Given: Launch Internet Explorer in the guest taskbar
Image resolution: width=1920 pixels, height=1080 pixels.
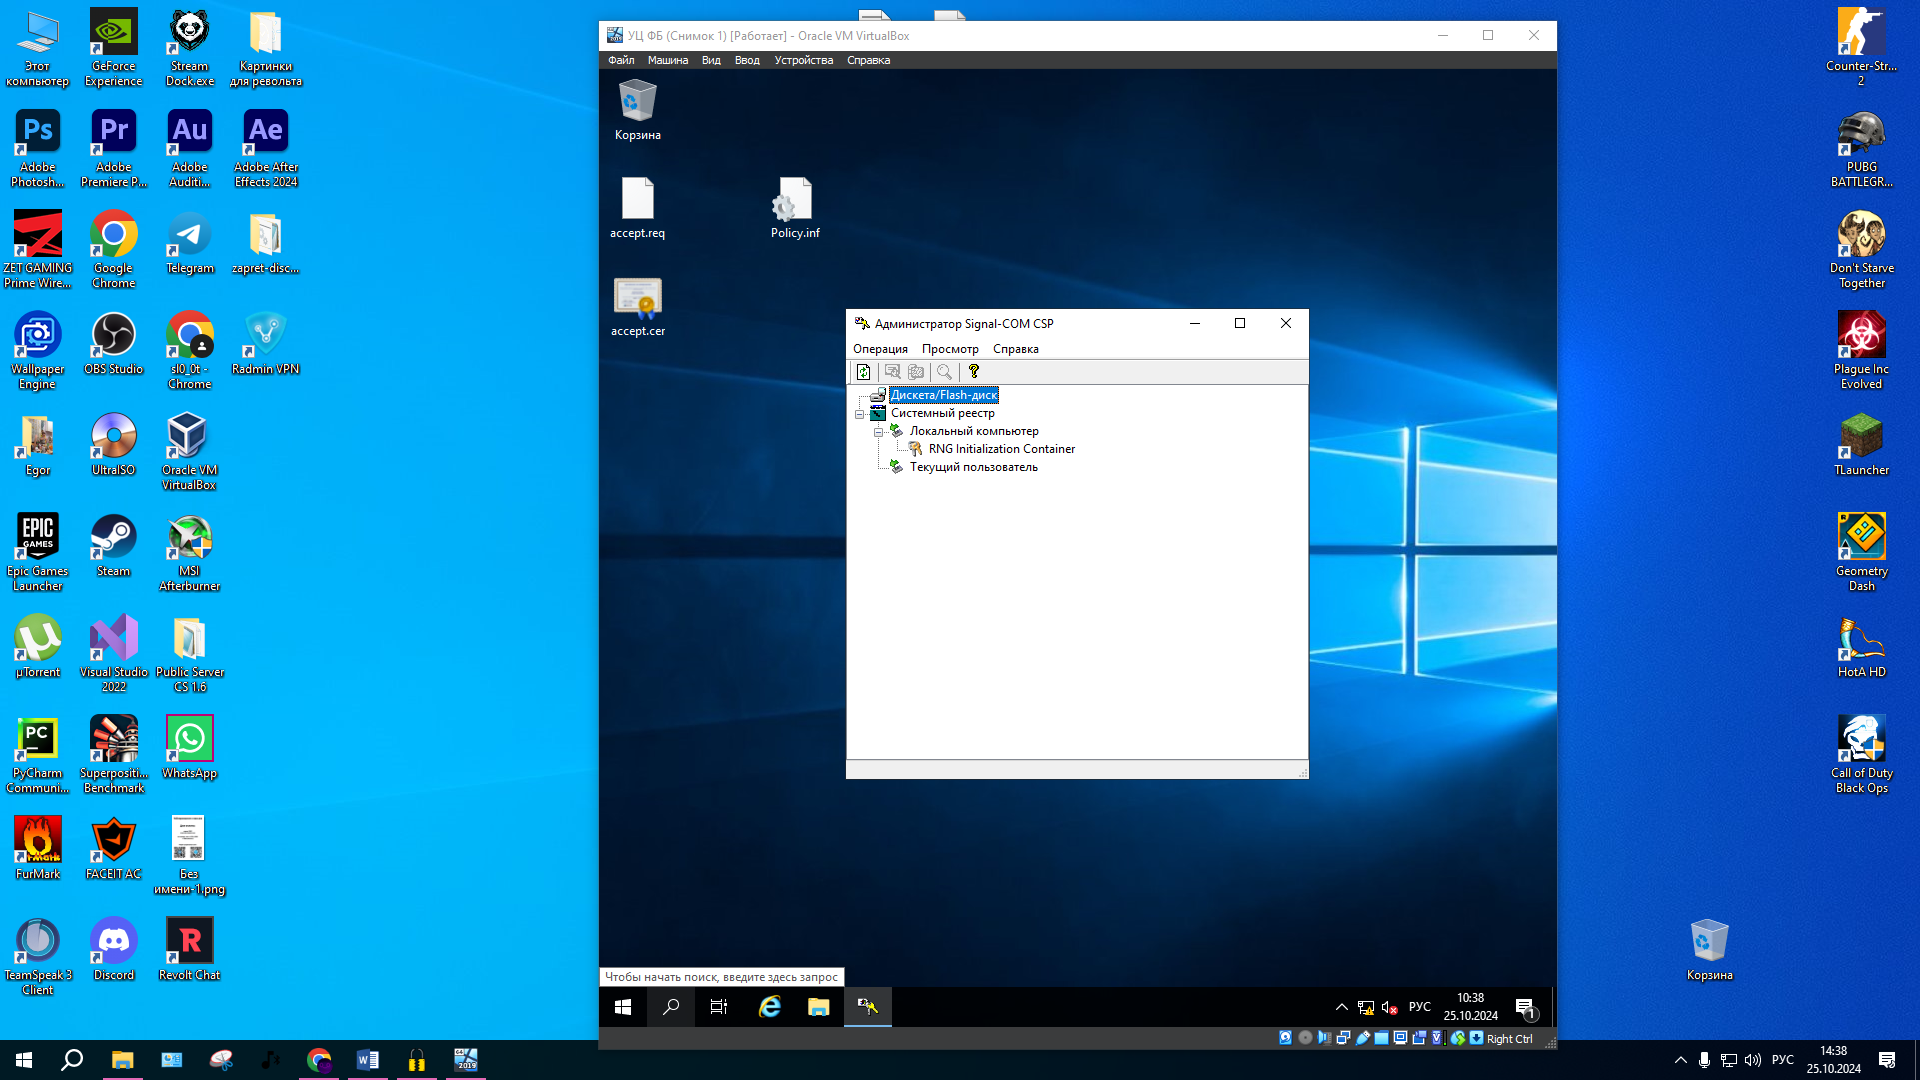Looking at the screenshot, I should click(x=770, y=1007).
